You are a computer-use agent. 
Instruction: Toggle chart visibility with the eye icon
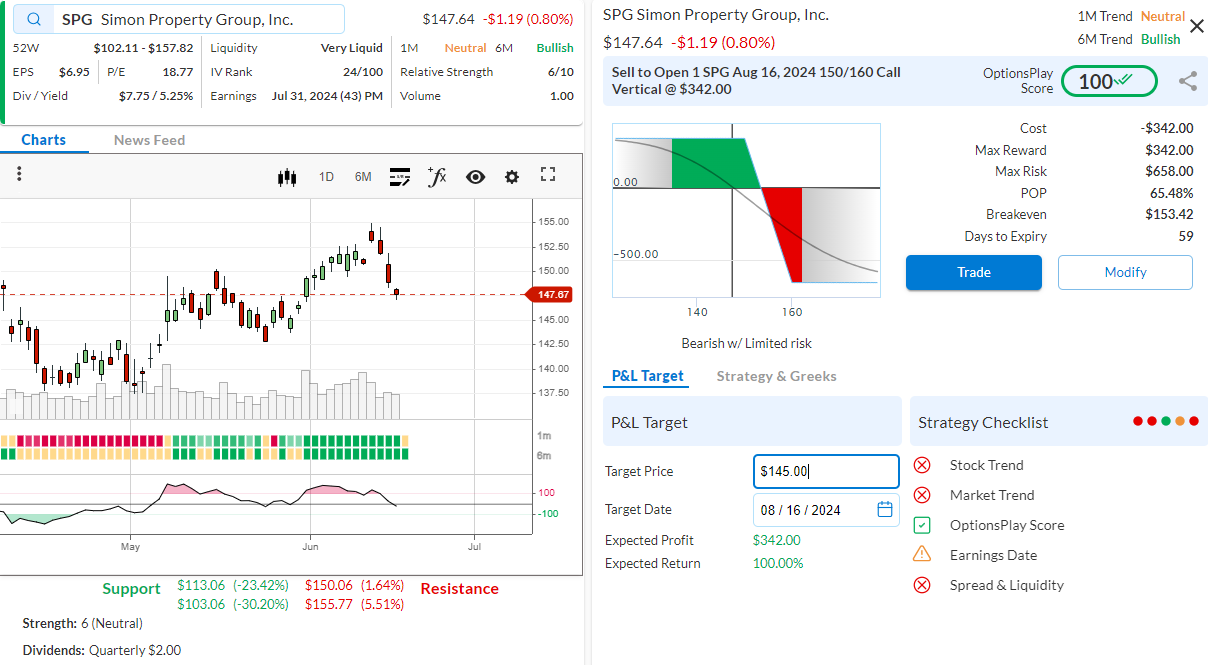click(x=475, y=177)
